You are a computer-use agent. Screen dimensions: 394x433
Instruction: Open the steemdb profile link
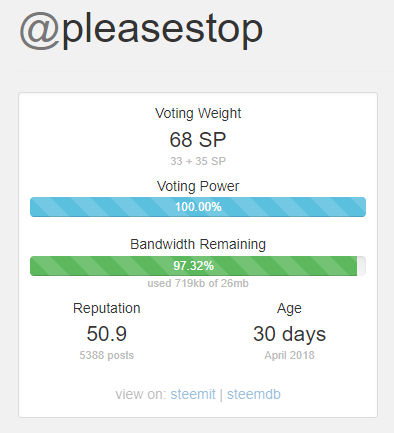[254, 394]
